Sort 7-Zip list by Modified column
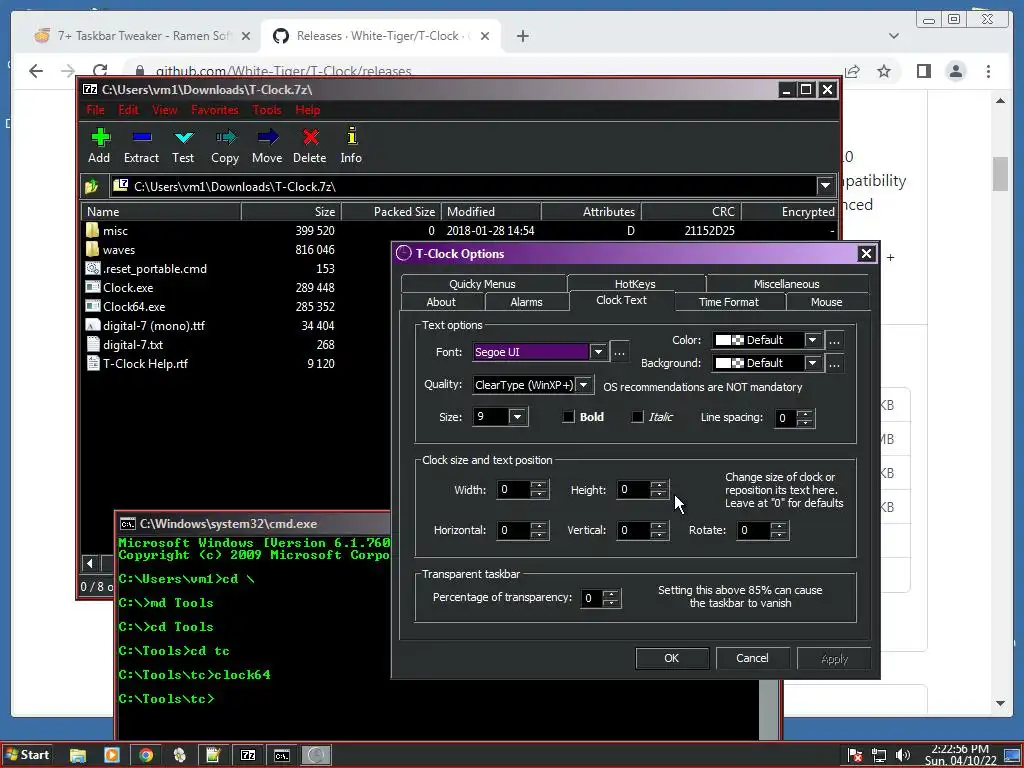This screenshot has width=1024, height=768. pos(491,212)
